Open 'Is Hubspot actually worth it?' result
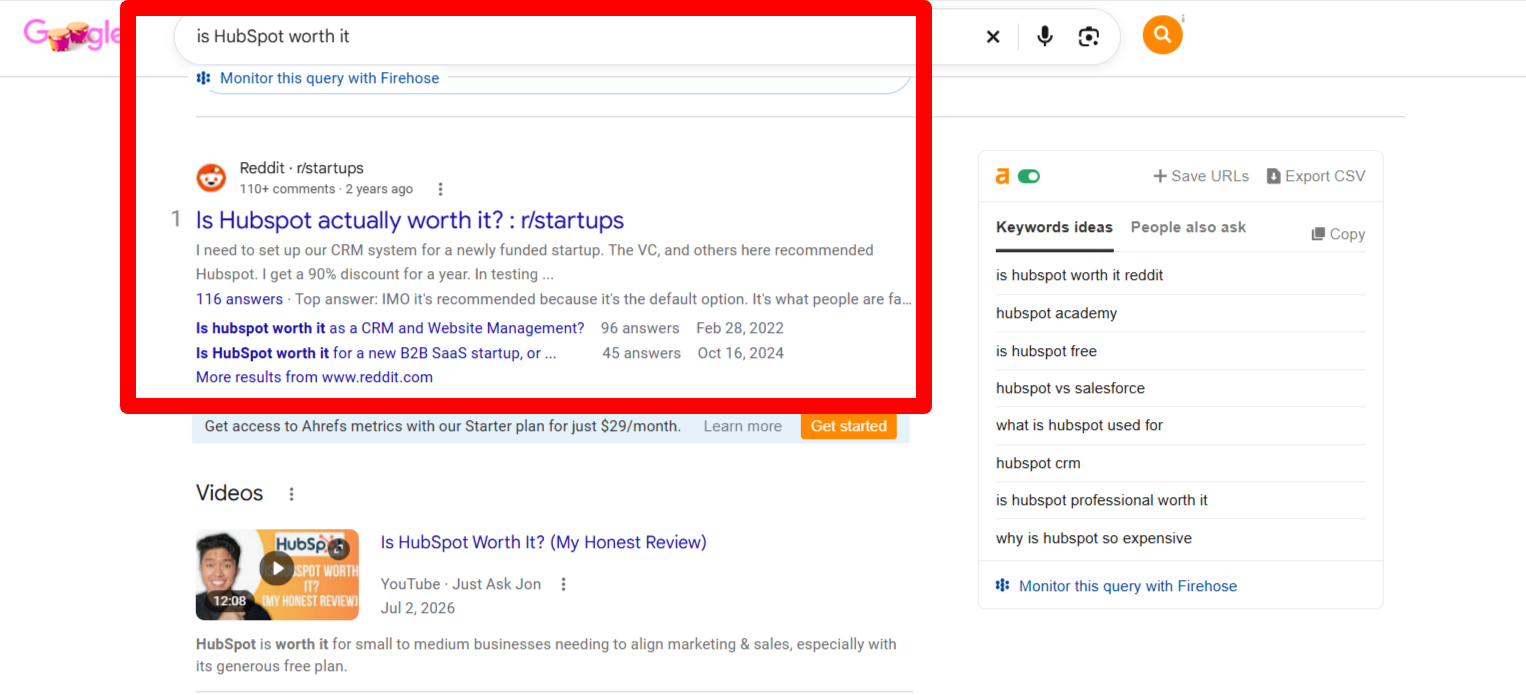 410,220
